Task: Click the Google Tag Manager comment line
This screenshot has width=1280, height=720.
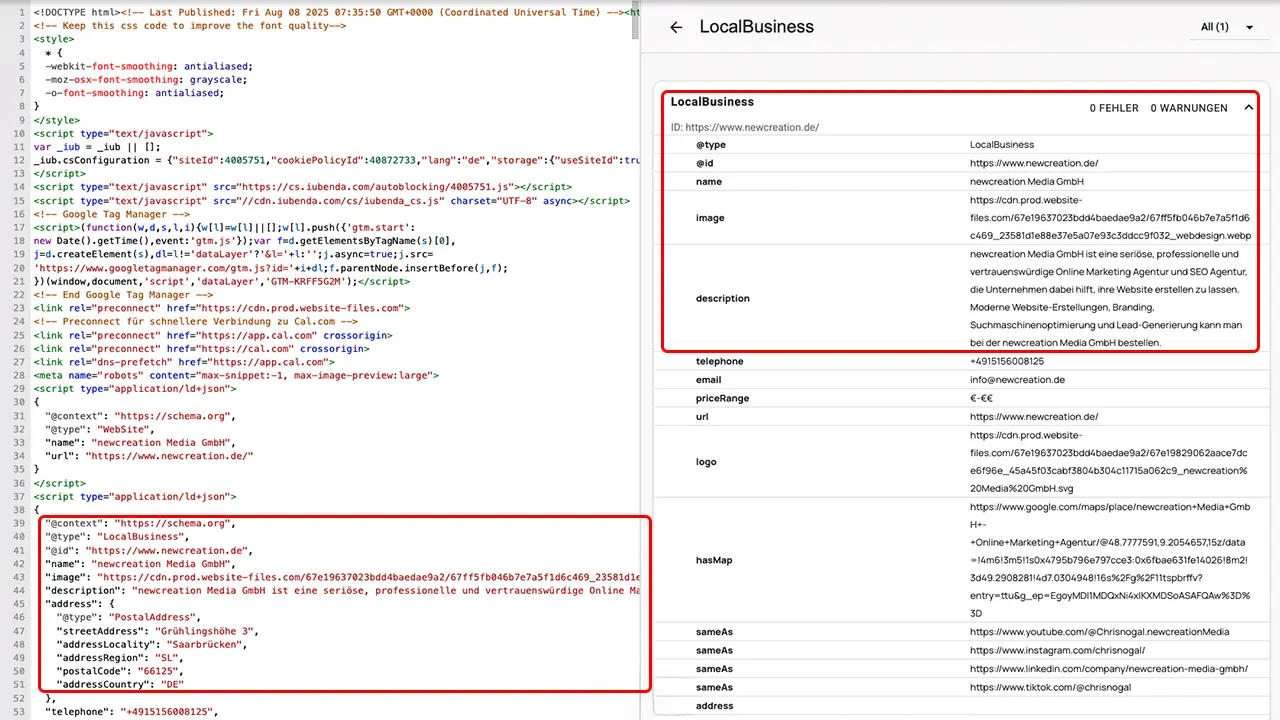Action: coord(112,214)
